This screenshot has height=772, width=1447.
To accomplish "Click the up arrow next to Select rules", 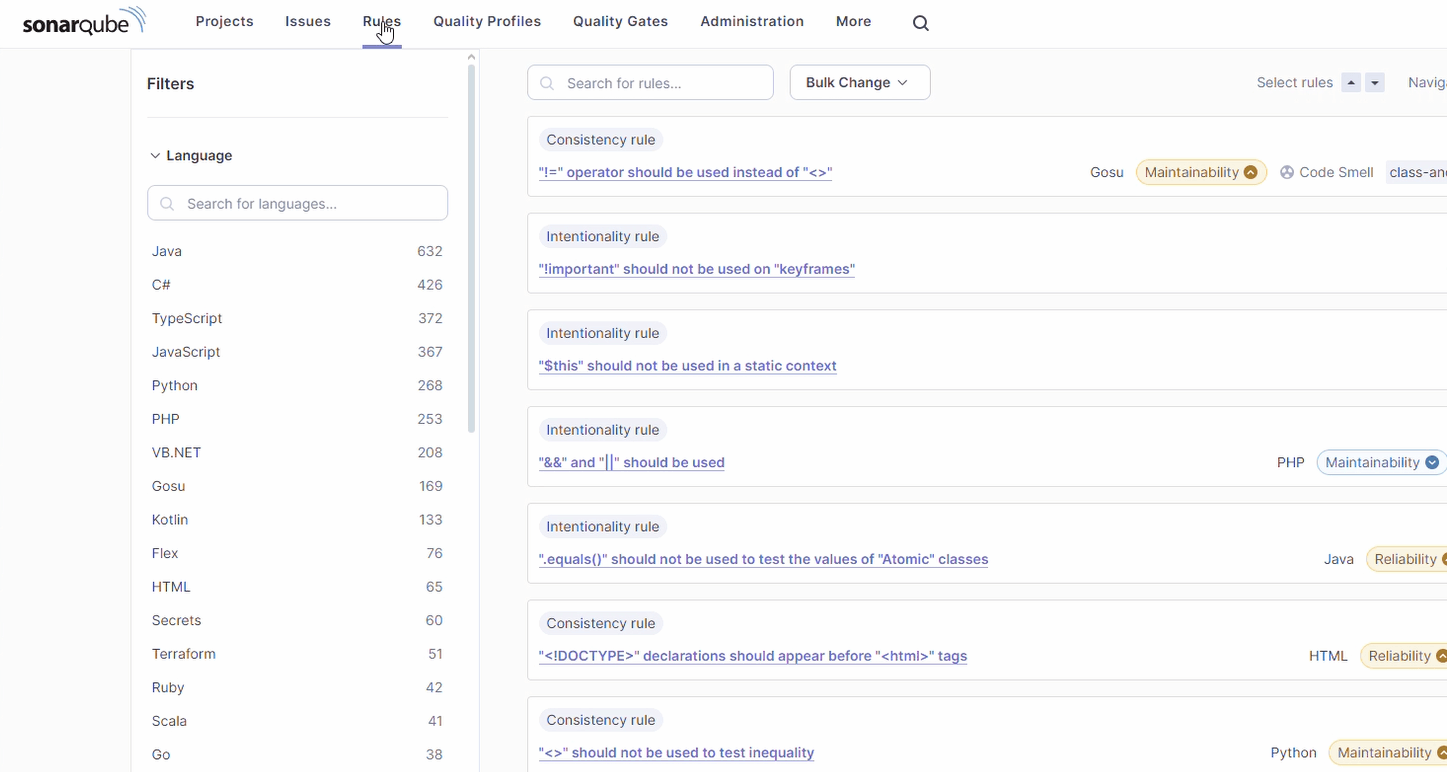I will point(1351,83).
